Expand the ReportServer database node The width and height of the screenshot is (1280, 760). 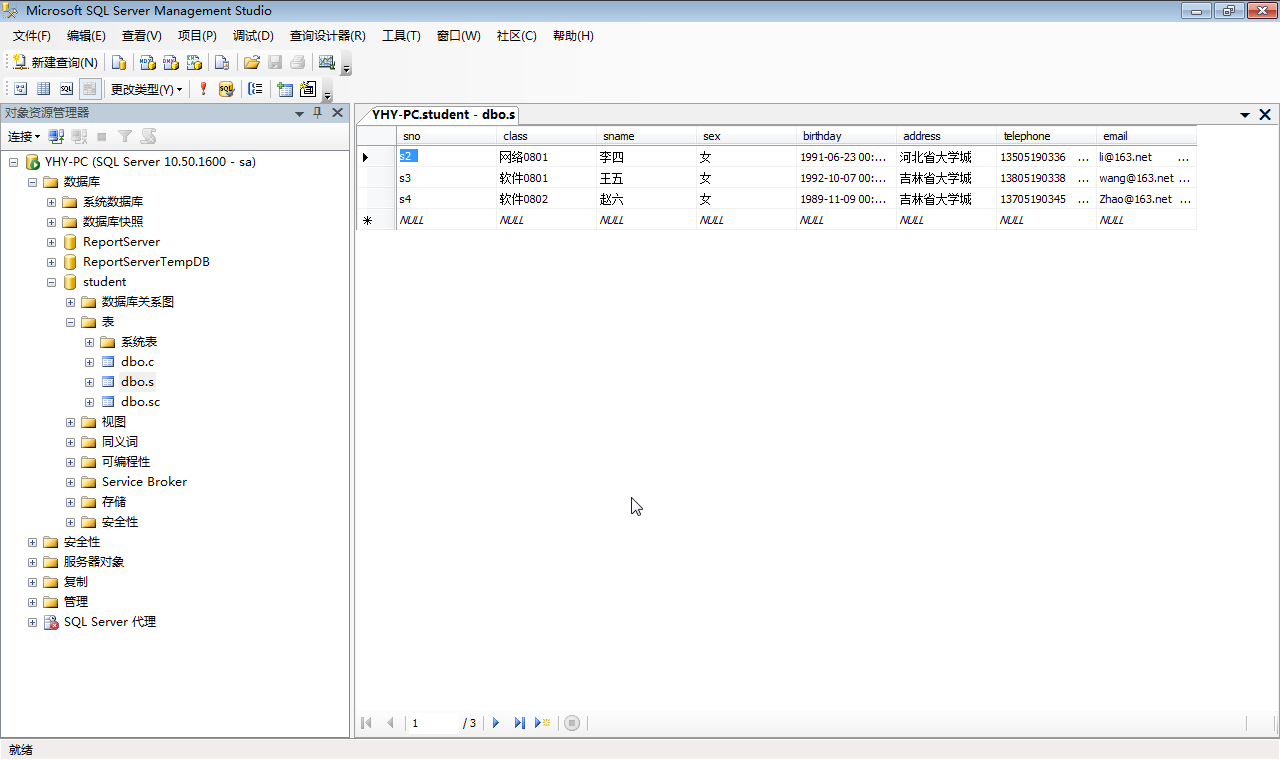(x=52, y=242)
